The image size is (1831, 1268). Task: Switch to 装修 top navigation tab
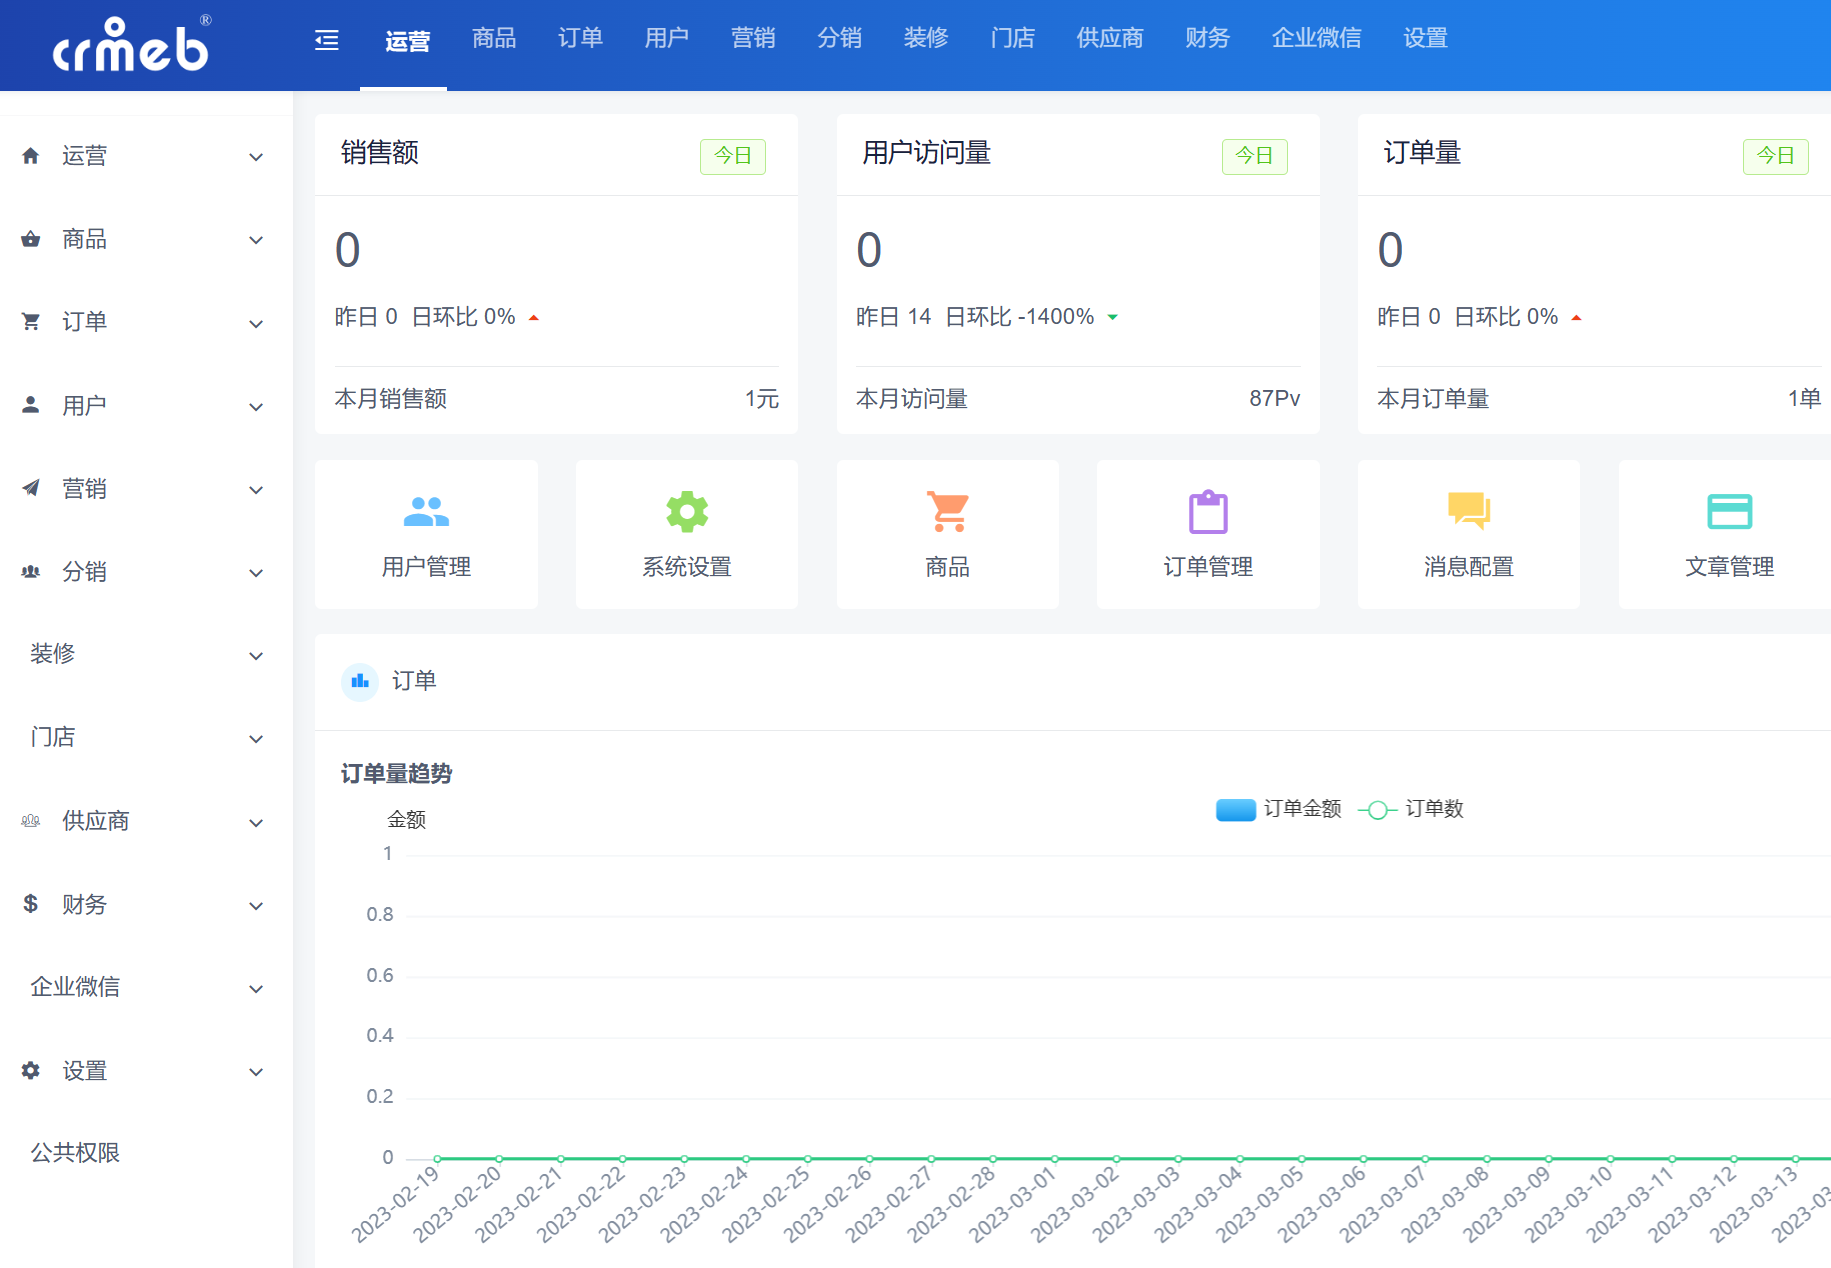926,38
